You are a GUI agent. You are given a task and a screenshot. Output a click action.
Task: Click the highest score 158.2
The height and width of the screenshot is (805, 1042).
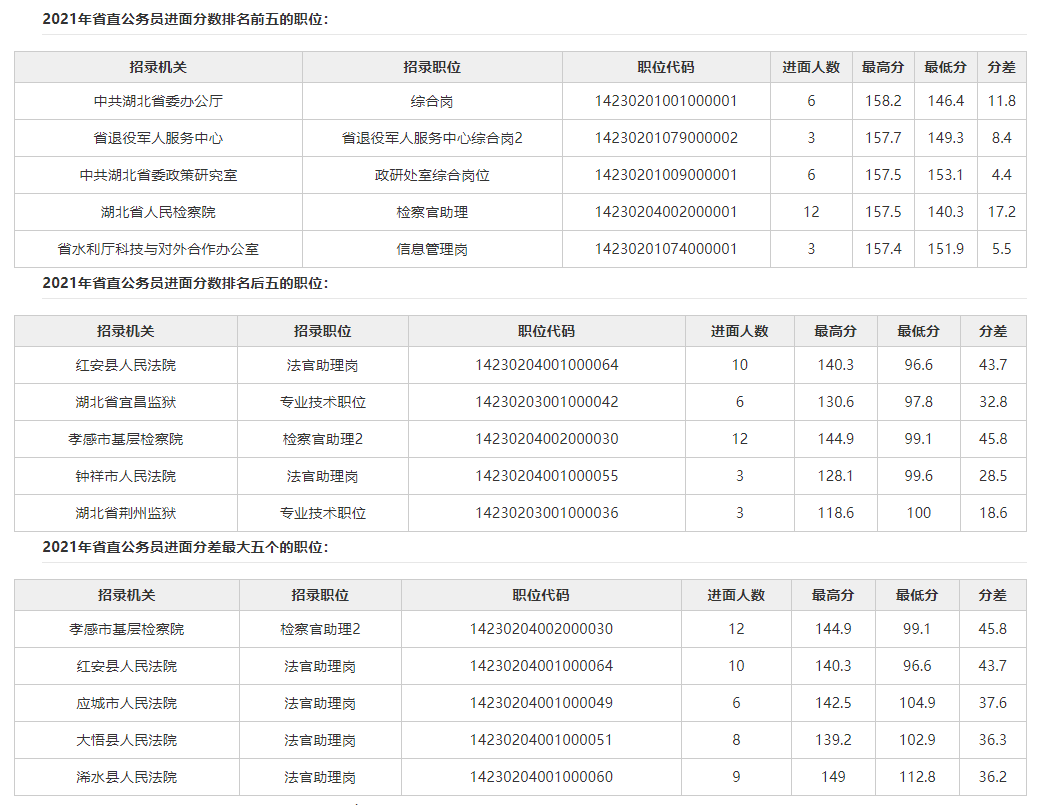(x=883, y=101)
